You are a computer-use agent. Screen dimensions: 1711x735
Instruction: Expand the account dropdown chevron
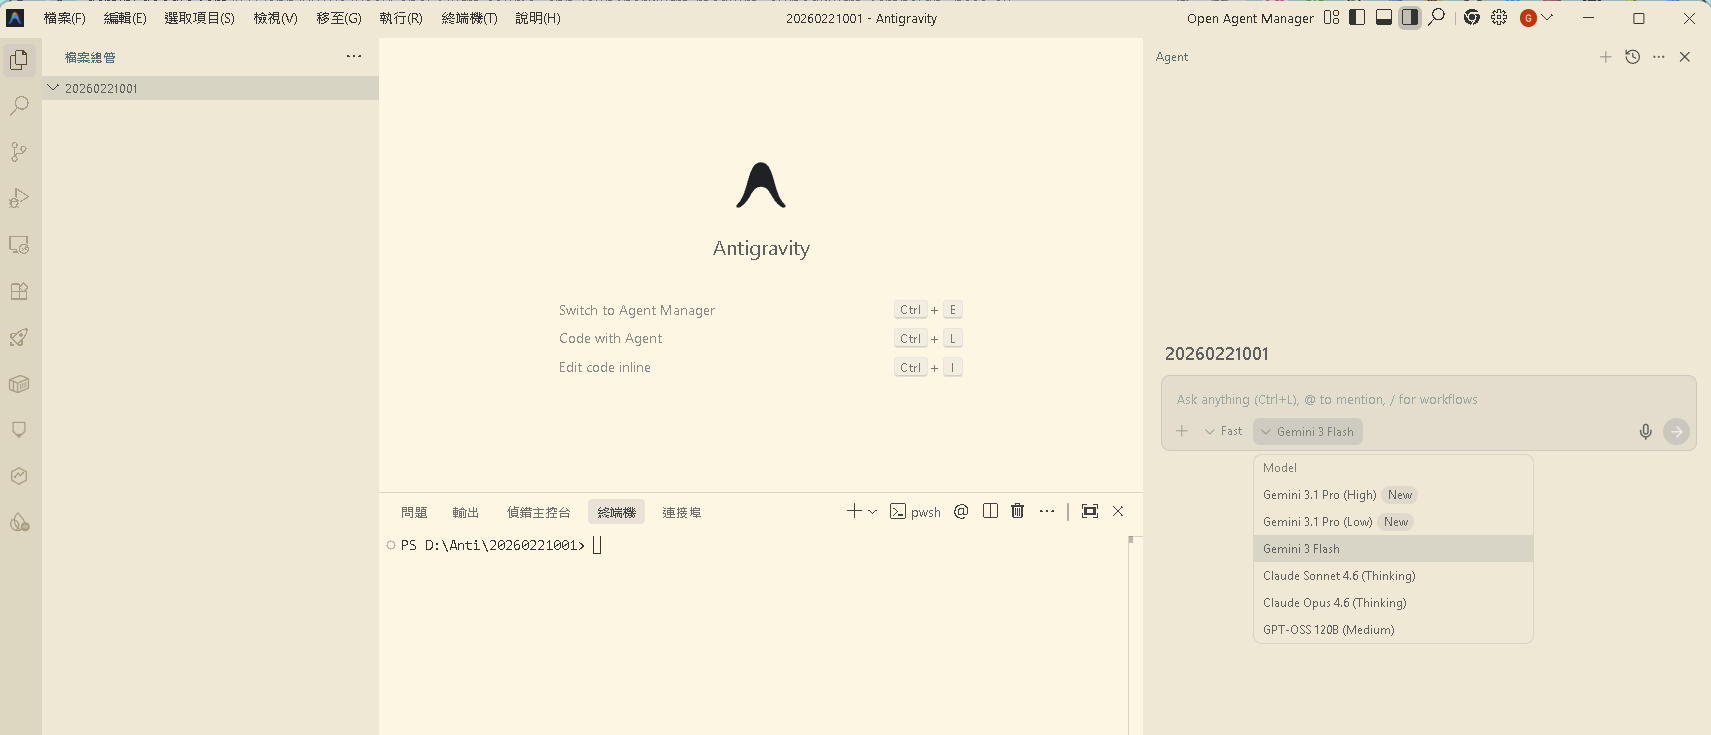(1548, 17)
